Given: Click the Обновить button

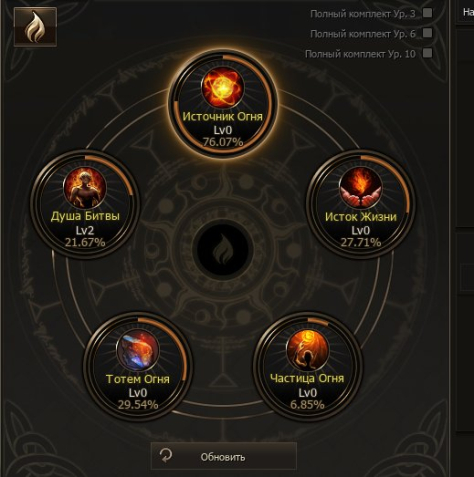Looking at the screenshot, I should point(224,456).
